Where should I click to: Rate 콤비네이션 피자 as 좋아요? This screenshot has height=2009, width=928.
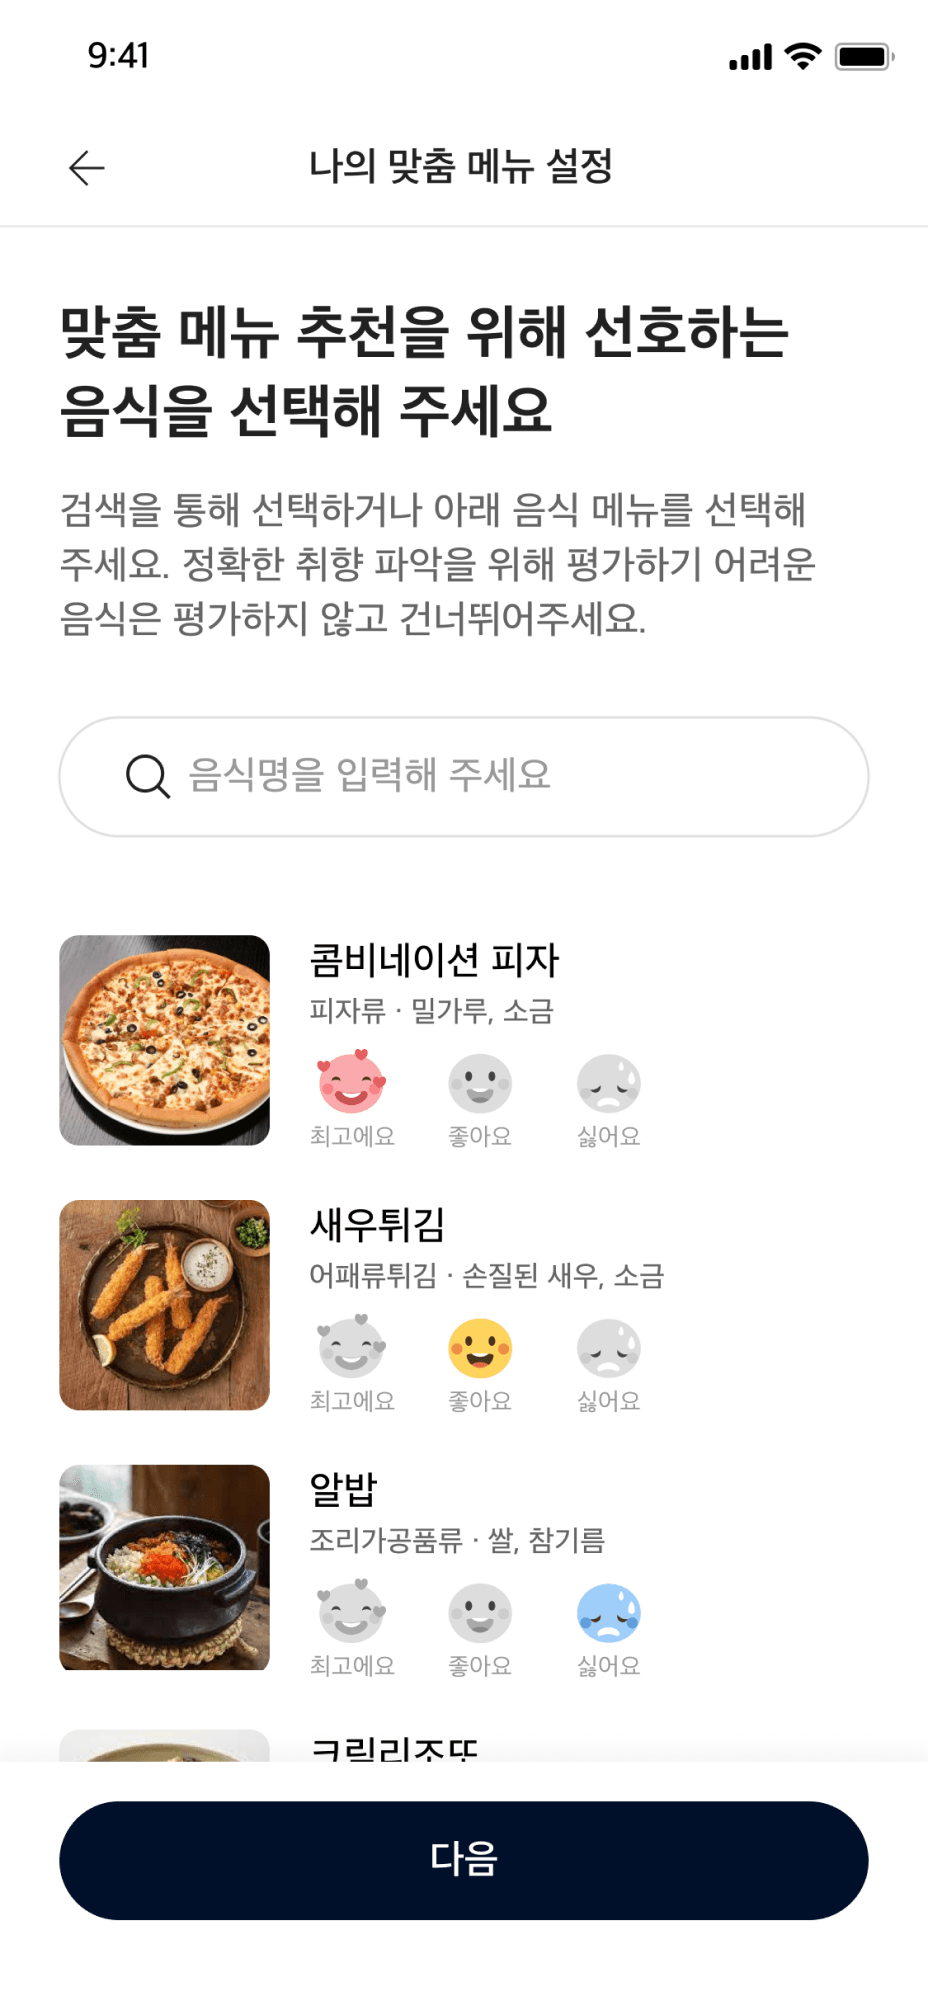[x=480, y=1083]
